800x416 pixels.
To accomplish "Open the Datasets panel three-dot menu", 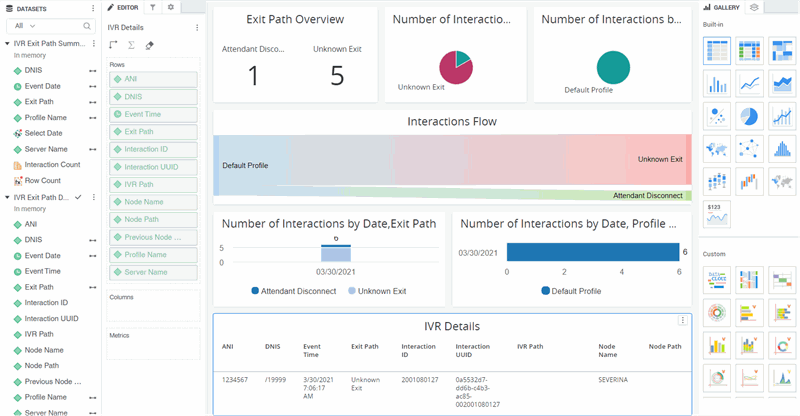I will click(x=93, y=7).
